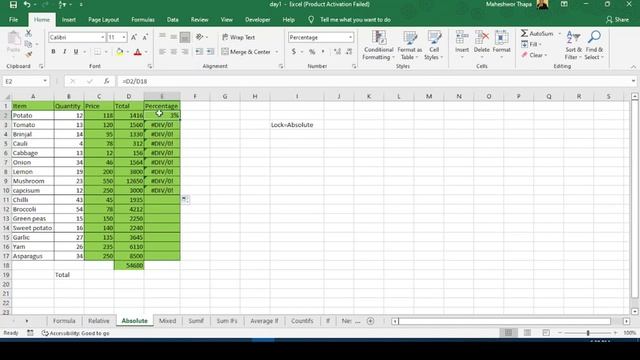Increase indent in the Alignment group
Image resolution: width=640 pixels, height=360 pixels.
[211, 52]
